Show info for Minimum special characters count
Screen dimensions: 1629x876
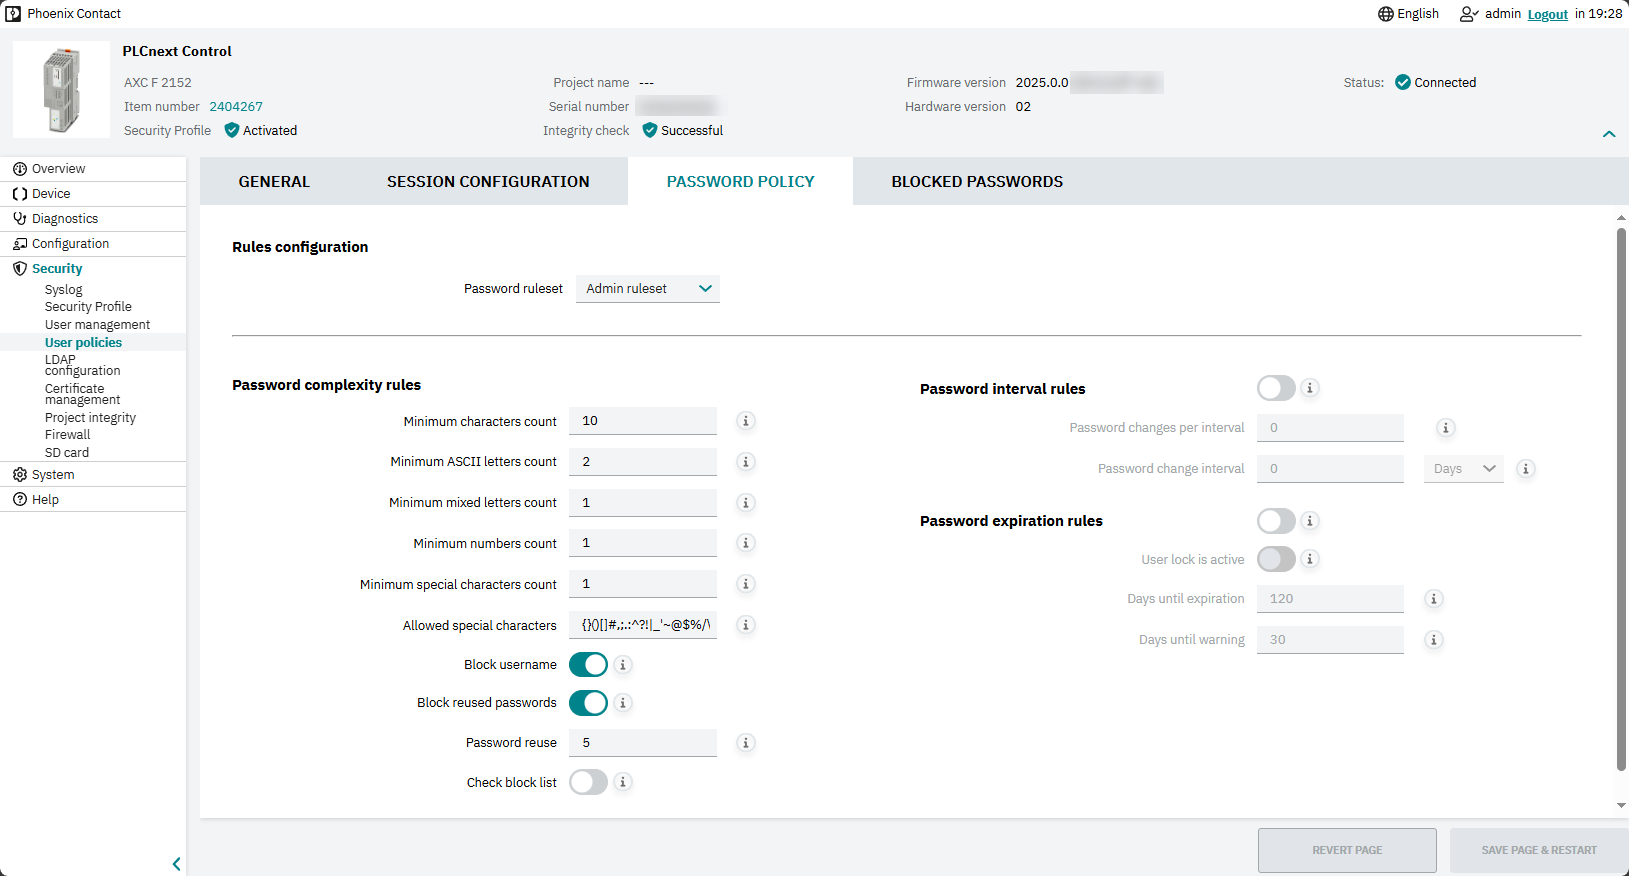tap(746, 584)
